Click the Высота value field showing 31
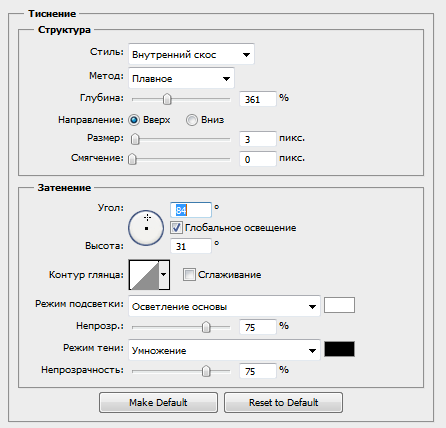 coord(191,246)
